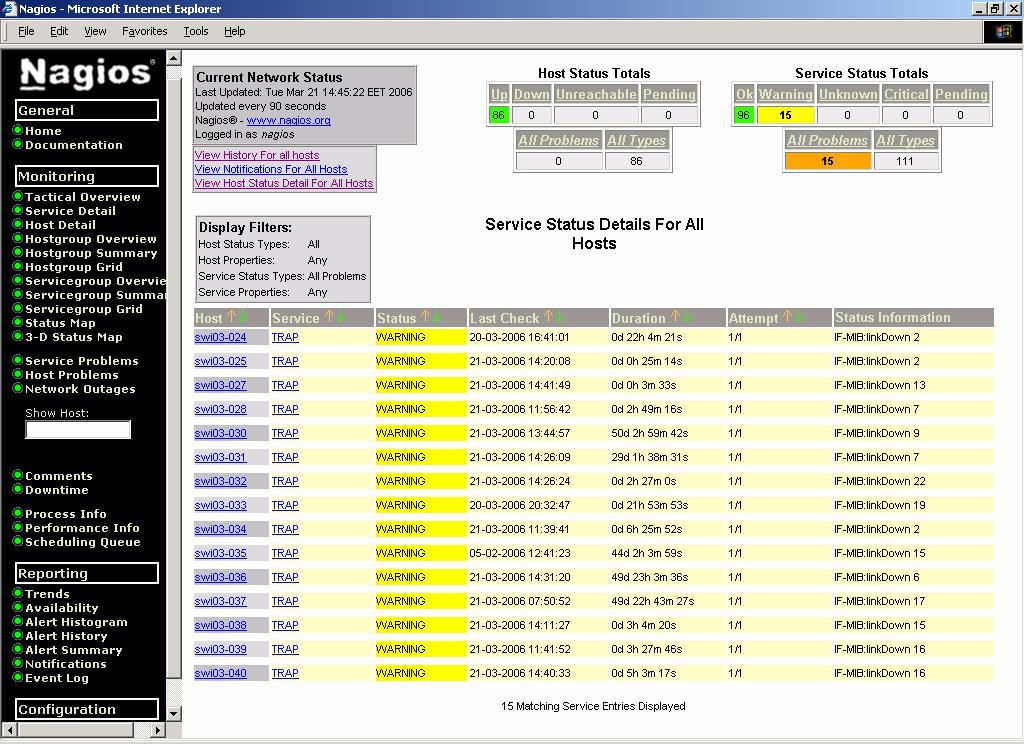
Task: Open the Favorites menu
Action: pyautogui.click(x=144, y=31)
